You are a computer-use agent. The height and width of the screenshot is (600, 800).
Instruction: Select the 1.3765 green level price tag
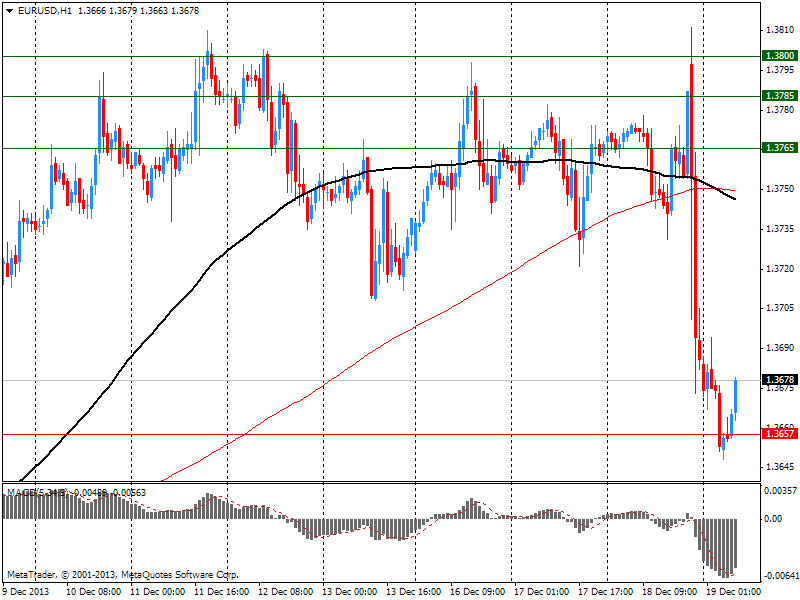[x=780, y=148]
